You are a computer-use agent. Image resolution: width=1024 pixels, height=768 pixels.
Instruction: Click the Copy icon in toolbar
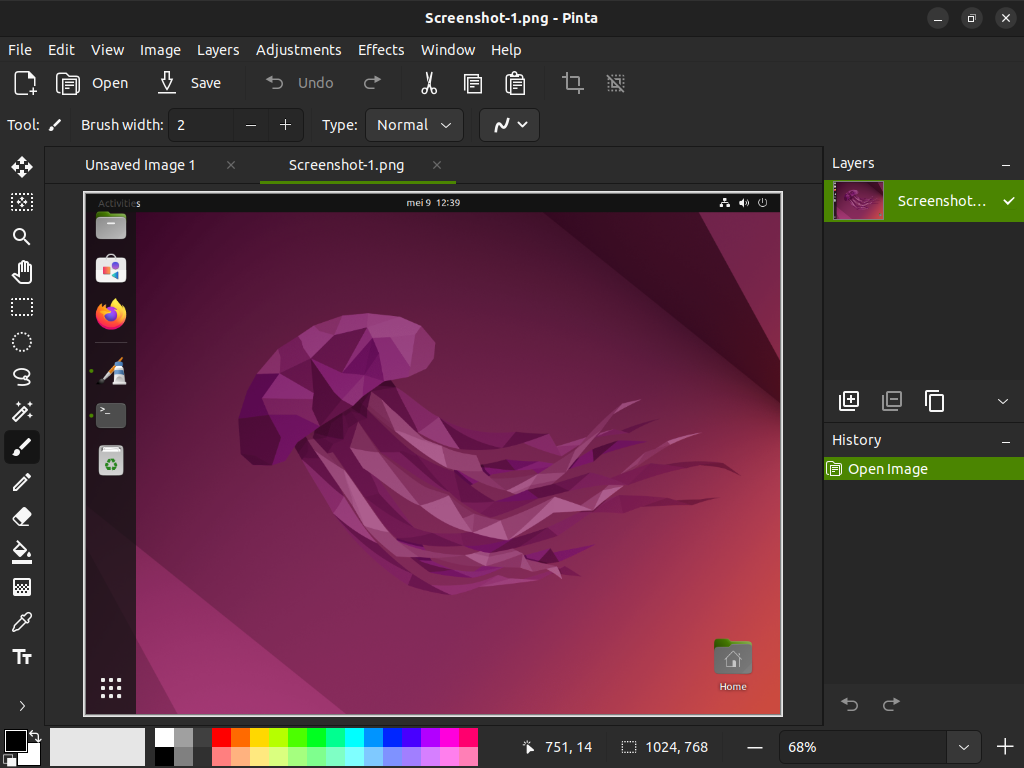click(472, 83)
